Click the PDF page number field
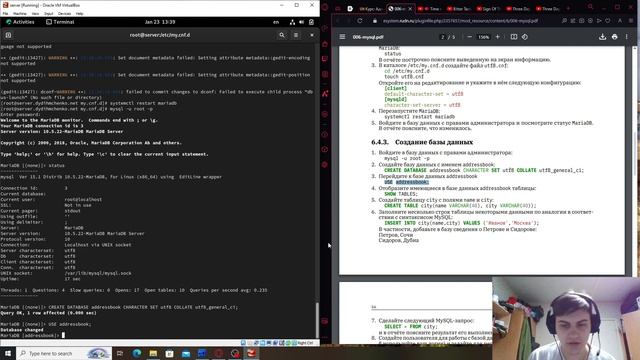 point(442,37)
